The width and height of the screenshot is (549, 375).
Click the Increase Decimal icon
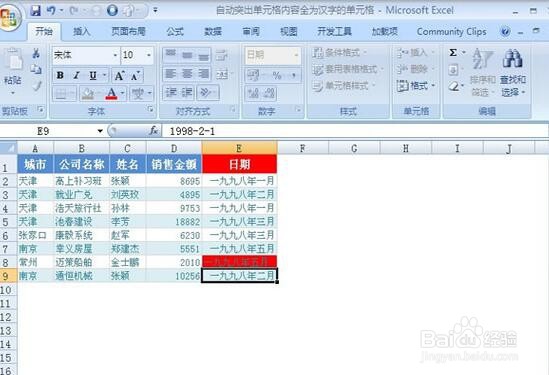point(253,93)
